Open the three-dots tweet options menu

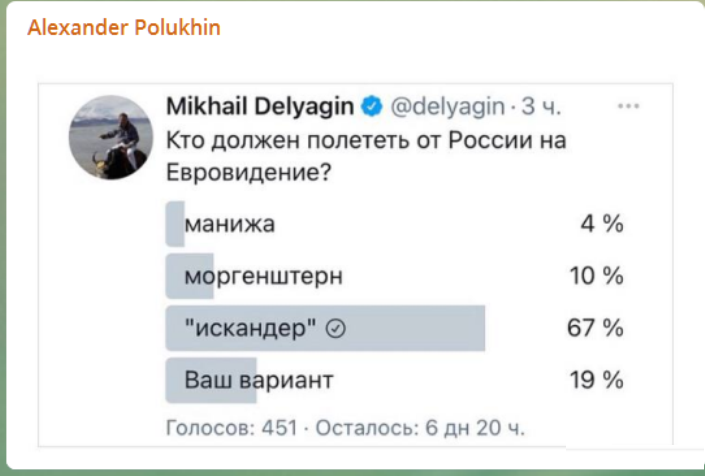point(628,107)
